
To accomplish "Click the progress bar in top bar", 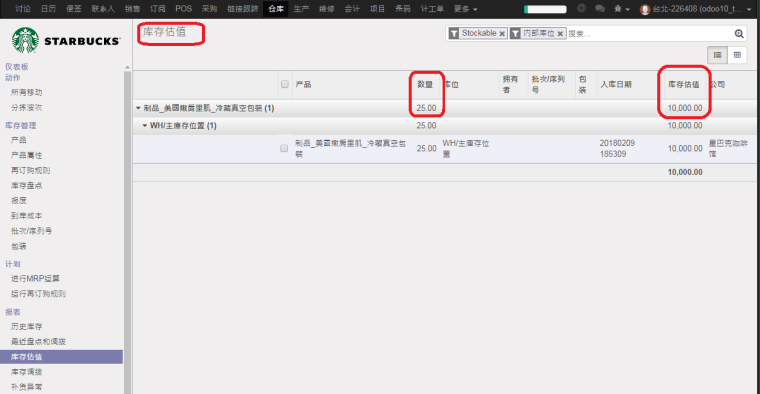I will 545,9.
